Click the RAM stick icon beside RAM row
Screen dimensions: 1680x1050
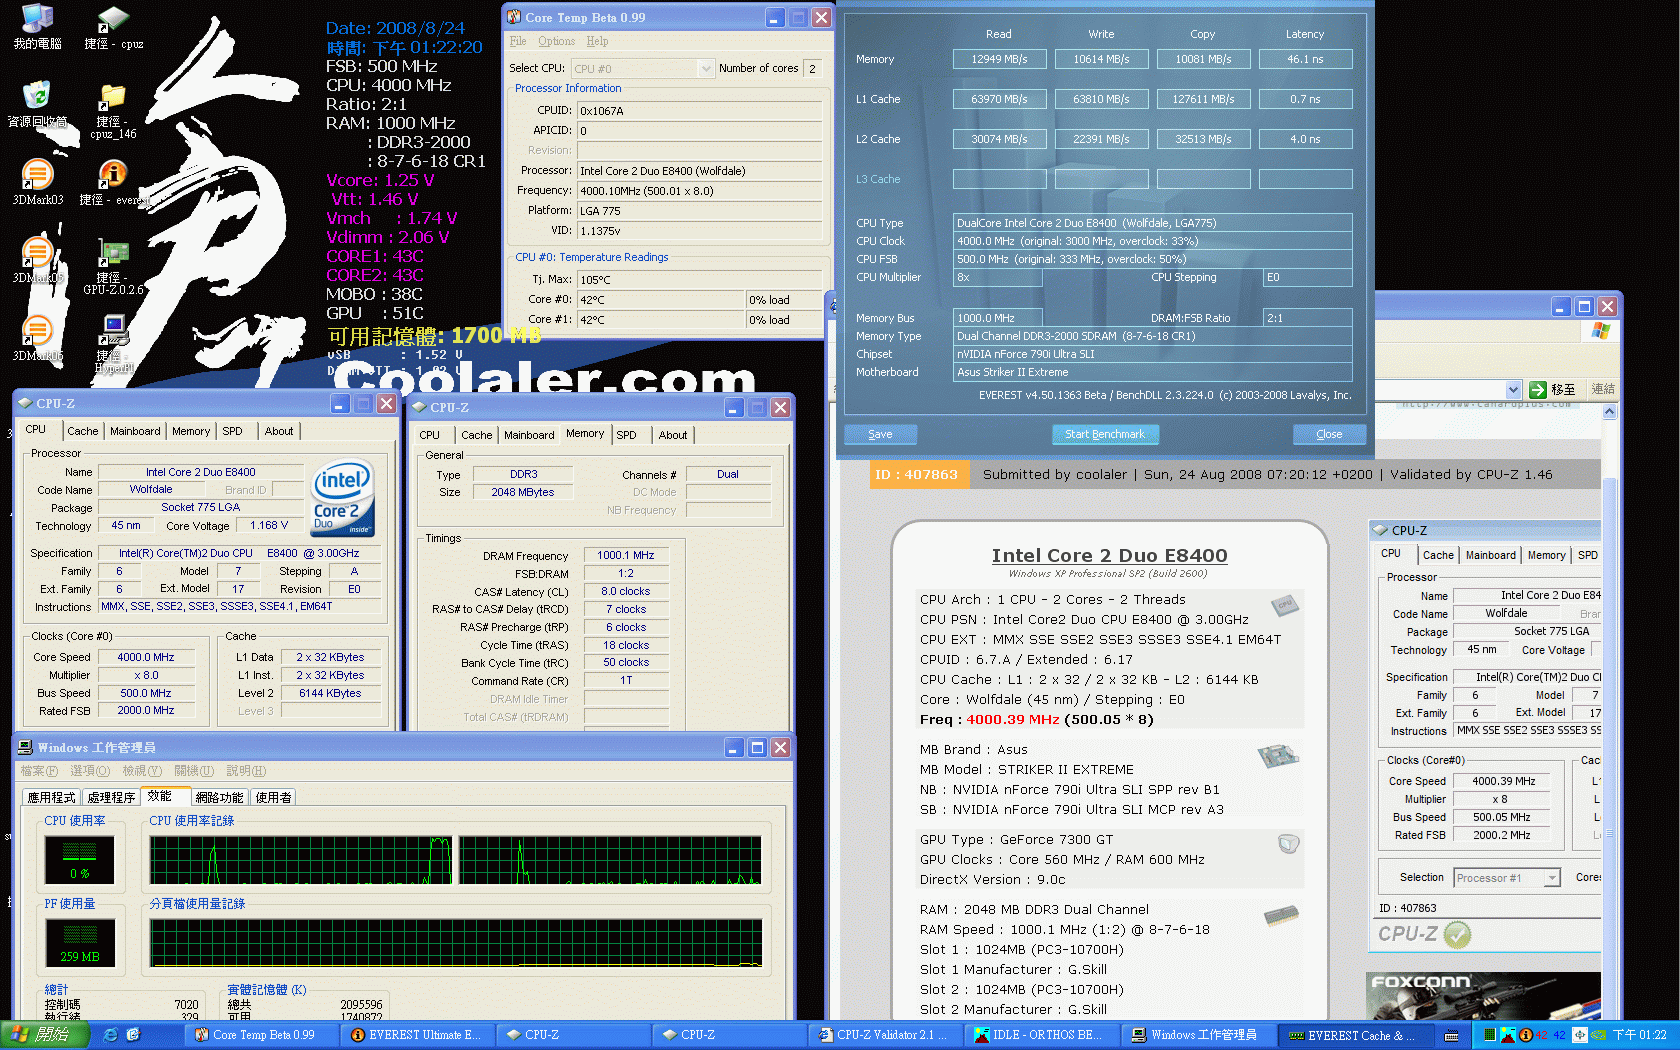1281,914
